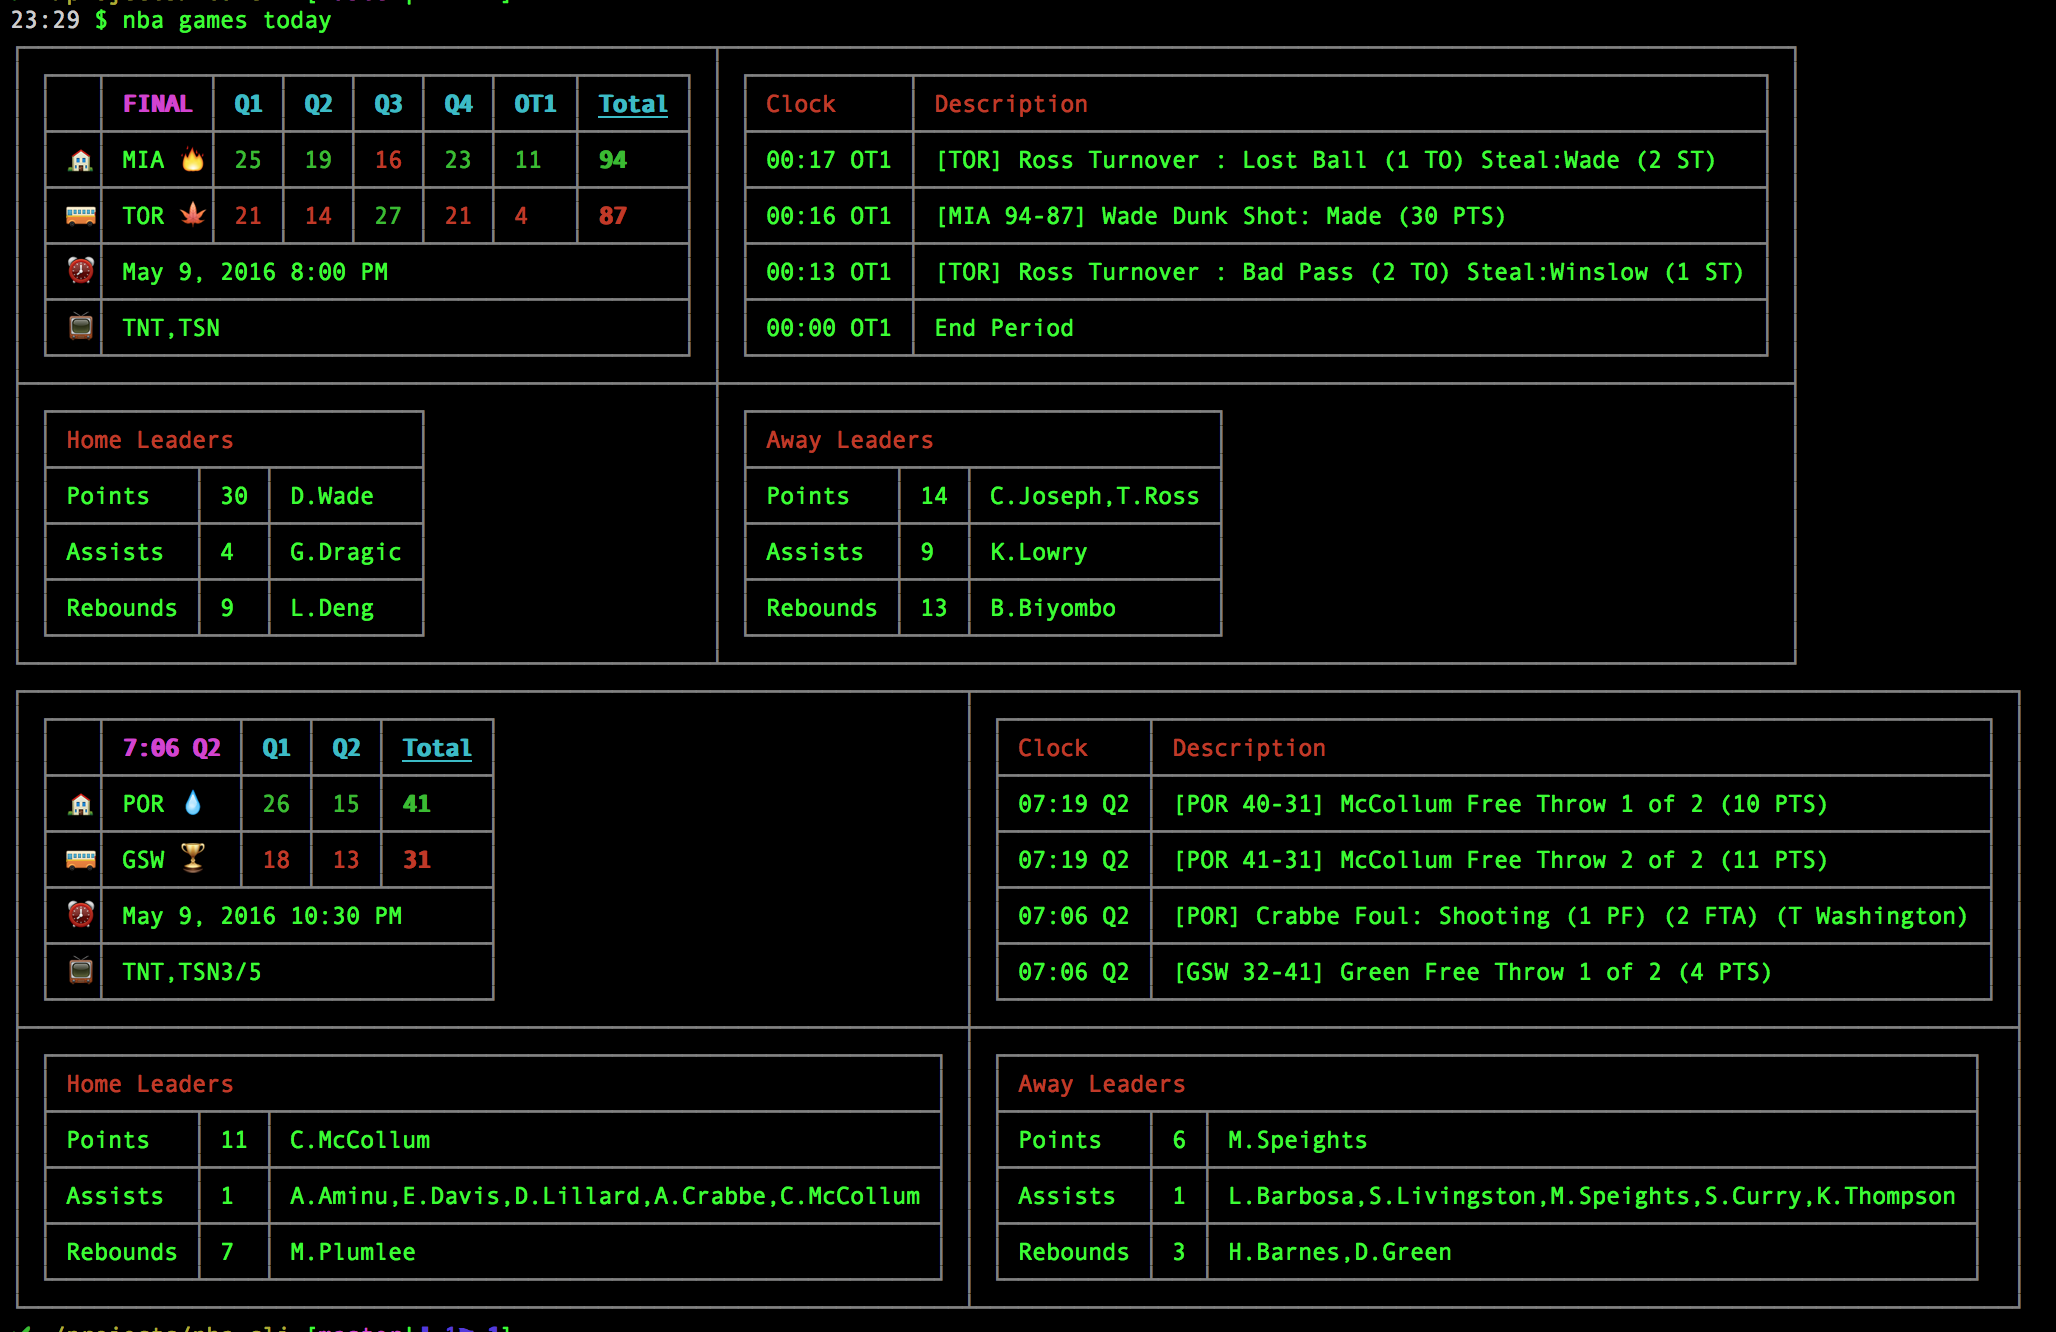Click the TV icon beside TNT,TSN3/5
The width and height of the screenshot is (2056, 1332).
coord(81,971)
